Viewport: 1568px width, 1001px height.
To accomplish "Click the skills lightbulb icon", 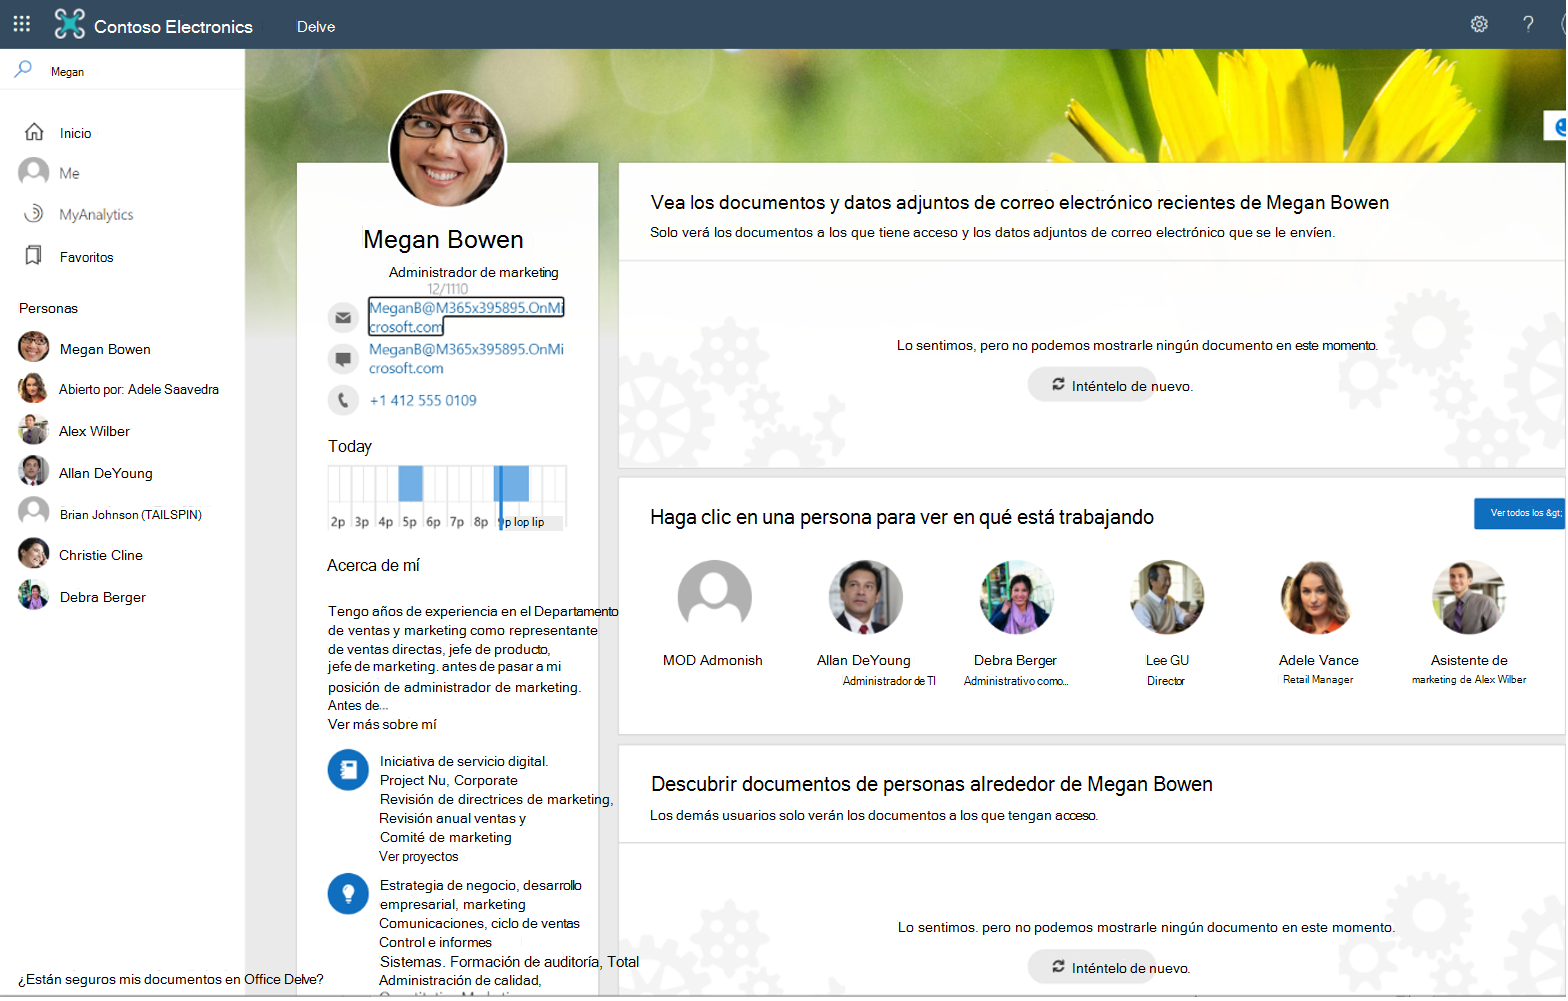I will coord(348,893).
